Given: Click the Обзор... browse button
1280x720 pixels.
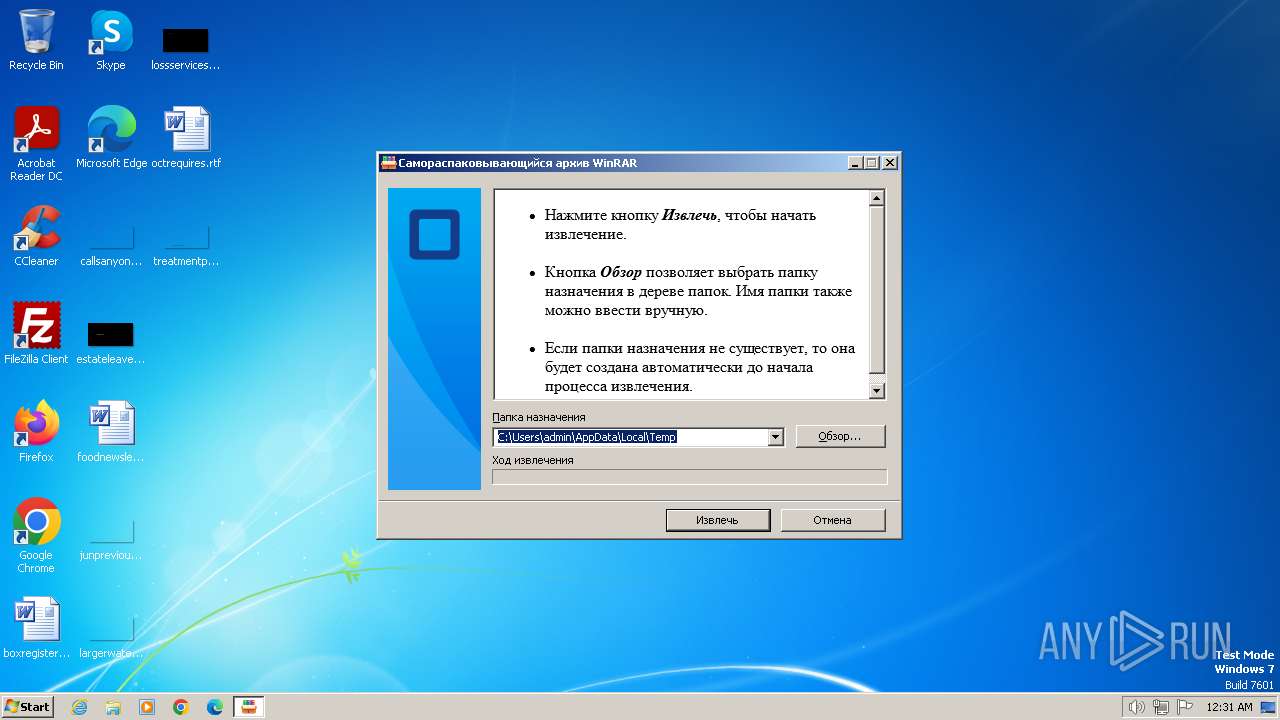Looking at the screenshot, I should 840,437.
